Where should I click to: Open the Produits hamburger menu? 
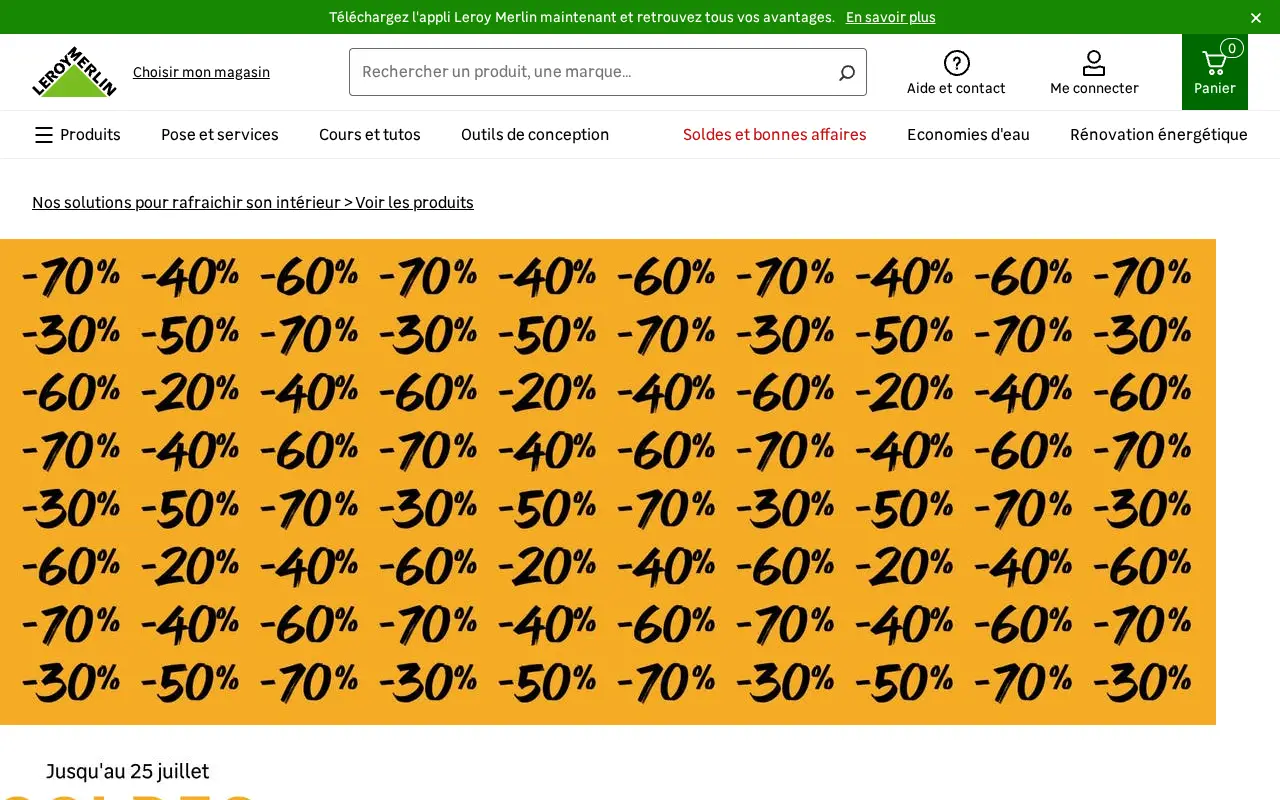[77, 135]
